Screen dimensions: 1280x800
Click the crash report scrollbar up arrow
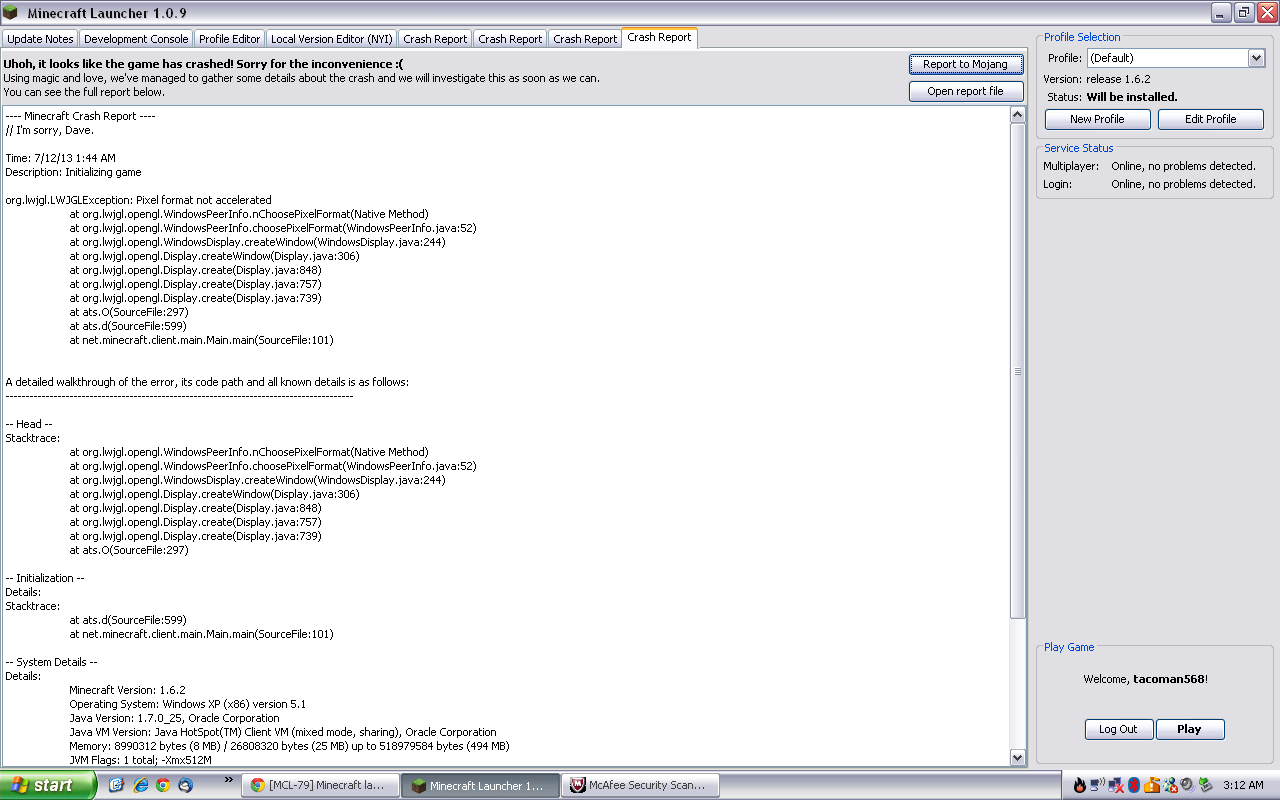1018,115
